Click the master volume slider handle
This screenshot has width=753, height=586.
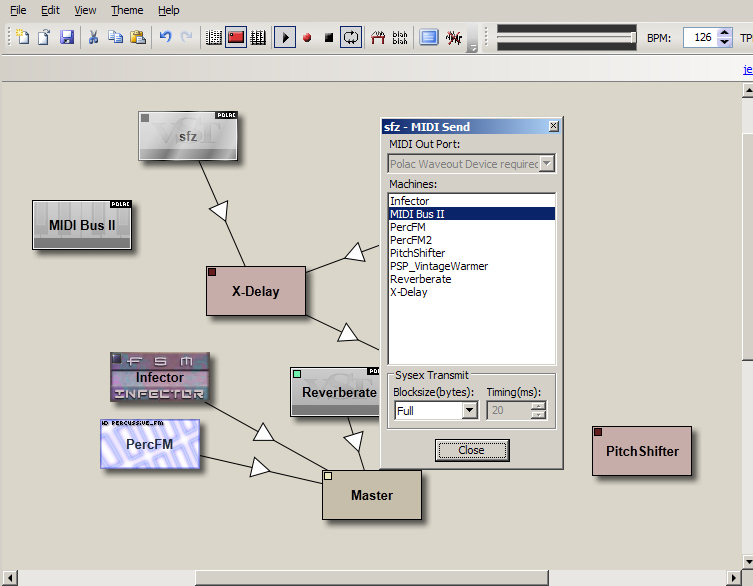pyautogui.click(x=633, y=38)
